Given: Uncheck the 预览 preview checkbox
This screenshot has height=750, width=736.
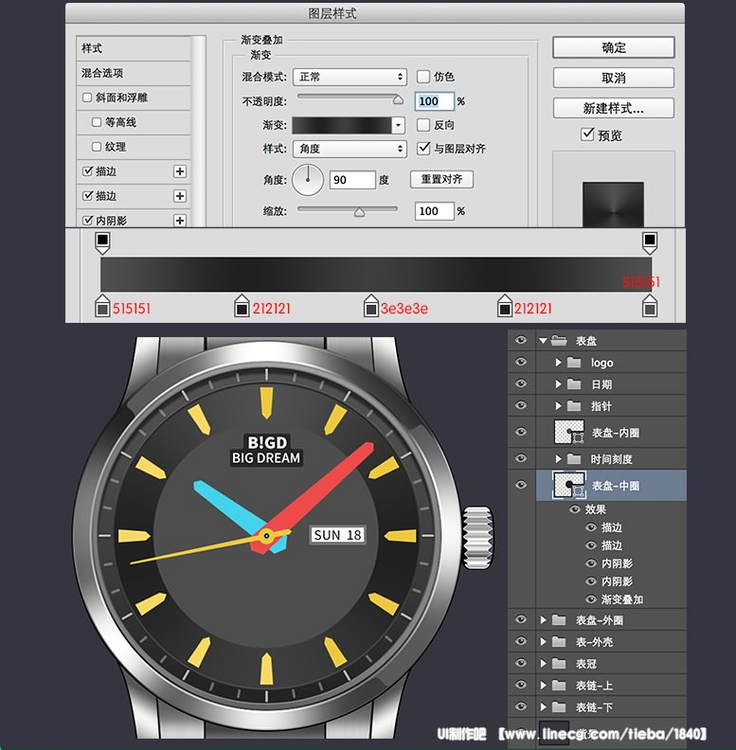Looking at the screenshot, I should pyautogui.click(x=587, y=134).
